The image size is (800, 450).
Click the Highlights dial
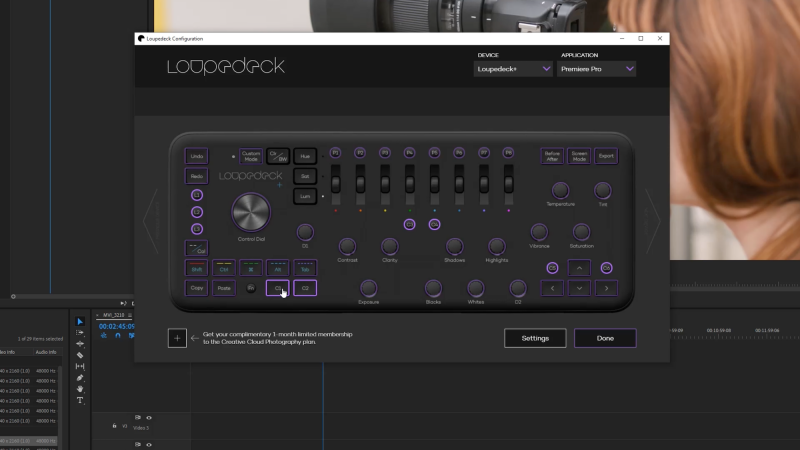(496, 246)
